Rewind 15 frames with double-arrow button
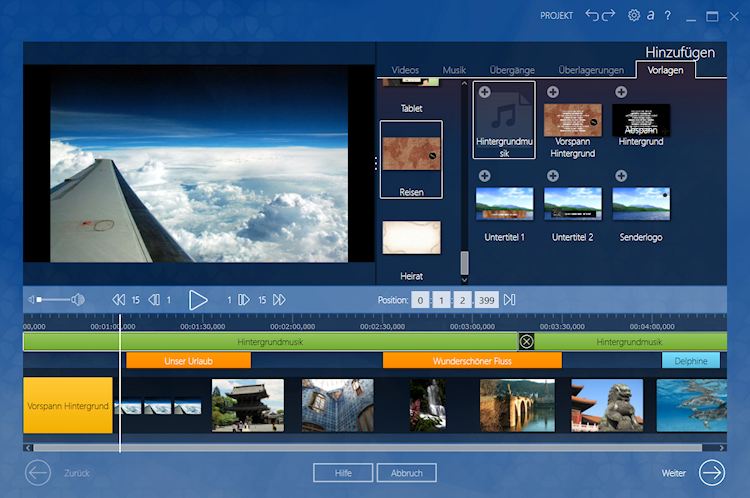This screenshot has width=750, height=498. 119,299
